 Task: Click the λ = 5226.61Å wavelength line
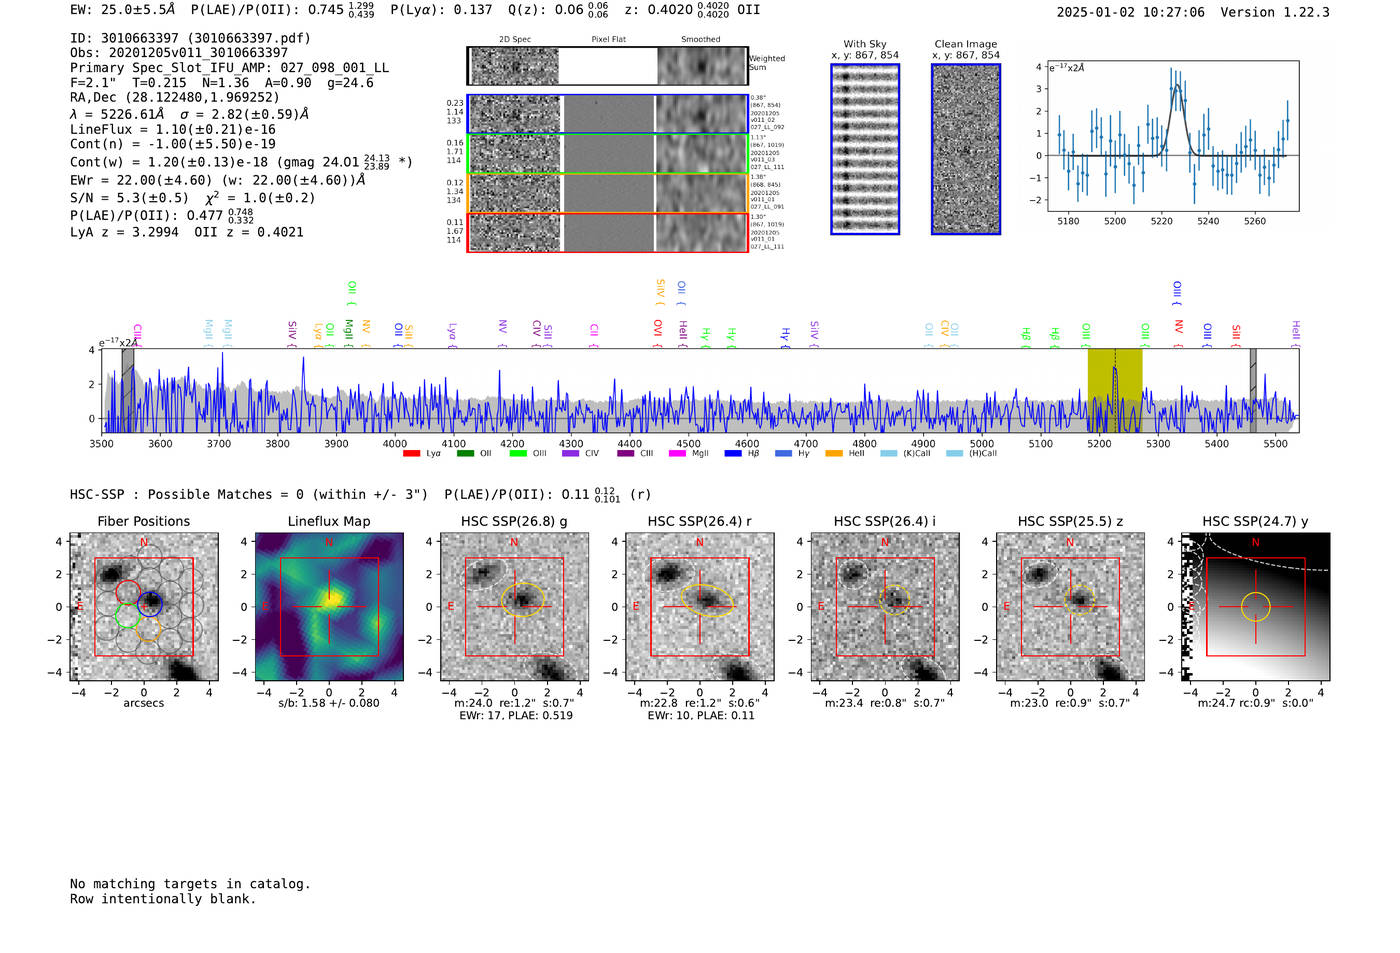point(189,114)
